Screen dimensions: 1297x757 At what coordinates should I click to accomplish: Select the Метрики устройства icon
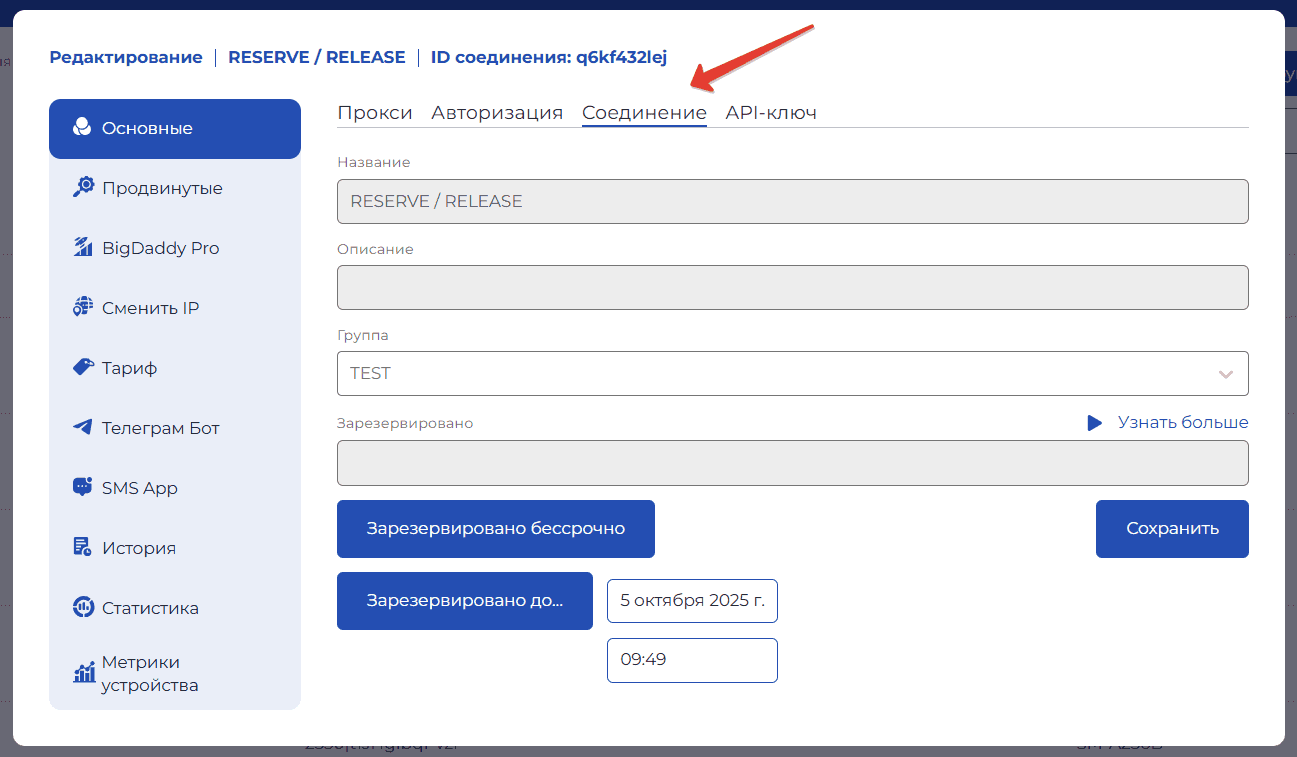pos(83,673)
